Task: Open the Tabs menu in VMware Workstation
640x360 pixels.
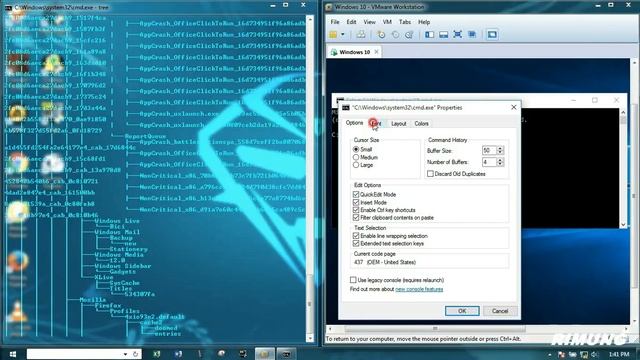Action: tap(405, 22)
